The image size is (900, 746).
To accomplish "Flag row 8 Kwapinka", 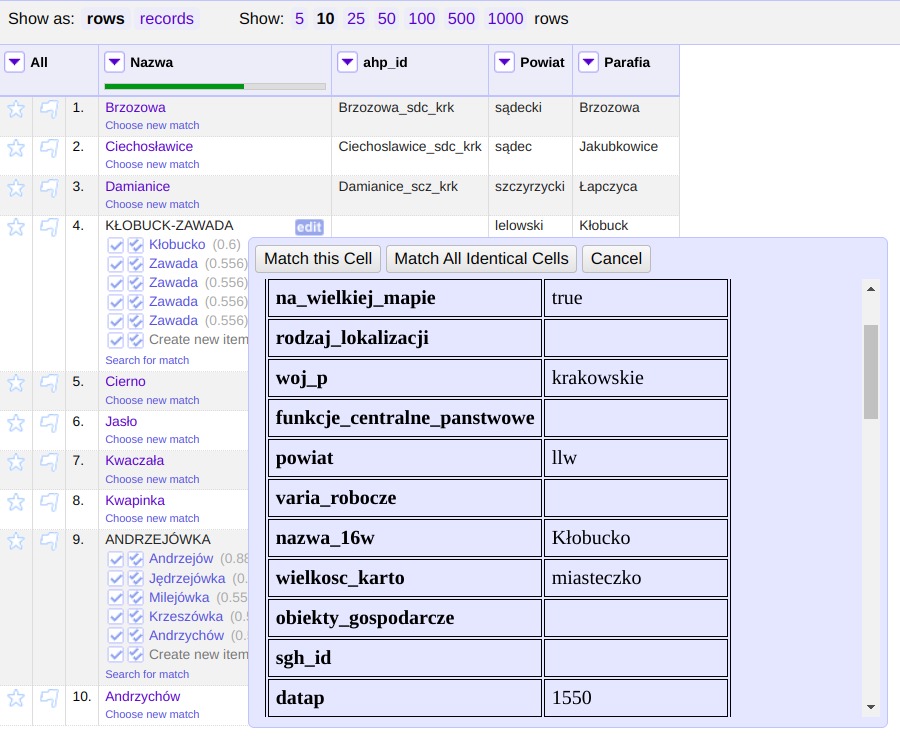I will click(x=49, y=503).
